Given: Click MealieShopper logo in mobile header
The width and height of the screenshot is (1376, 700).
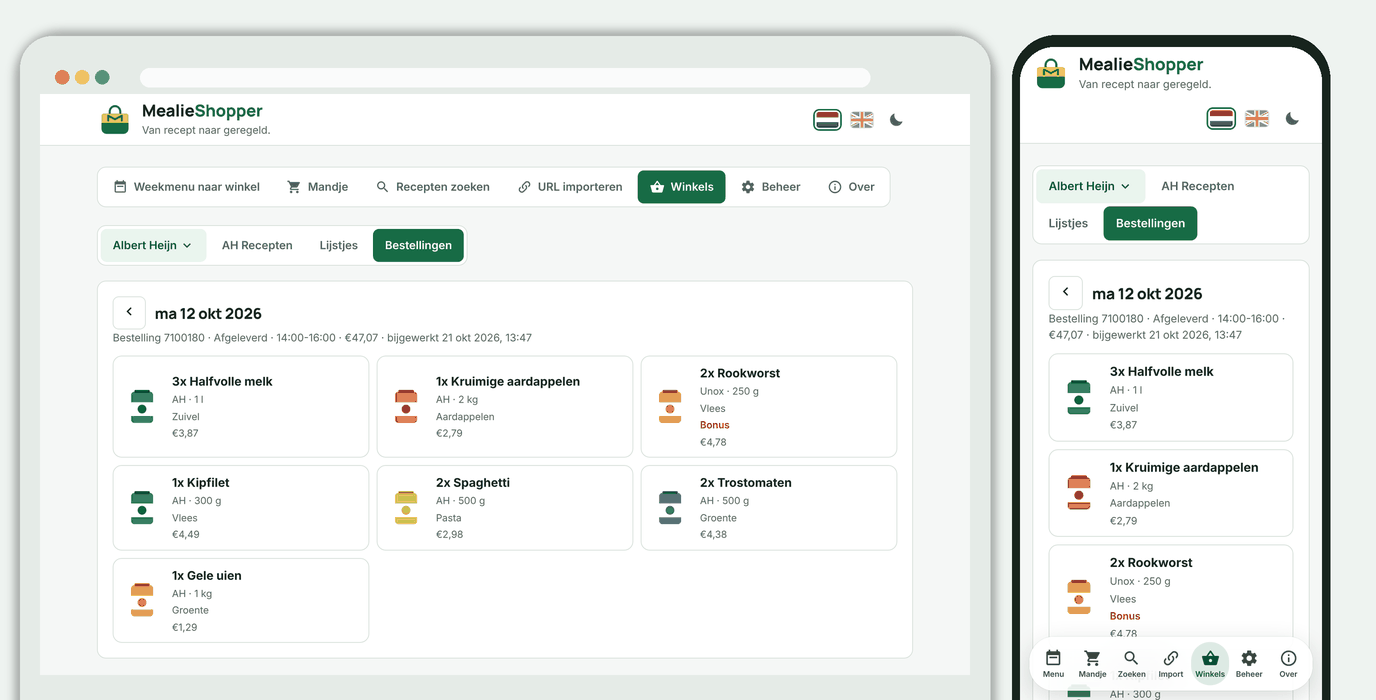Looking at the screenshot, I should tap(1051, 74).
